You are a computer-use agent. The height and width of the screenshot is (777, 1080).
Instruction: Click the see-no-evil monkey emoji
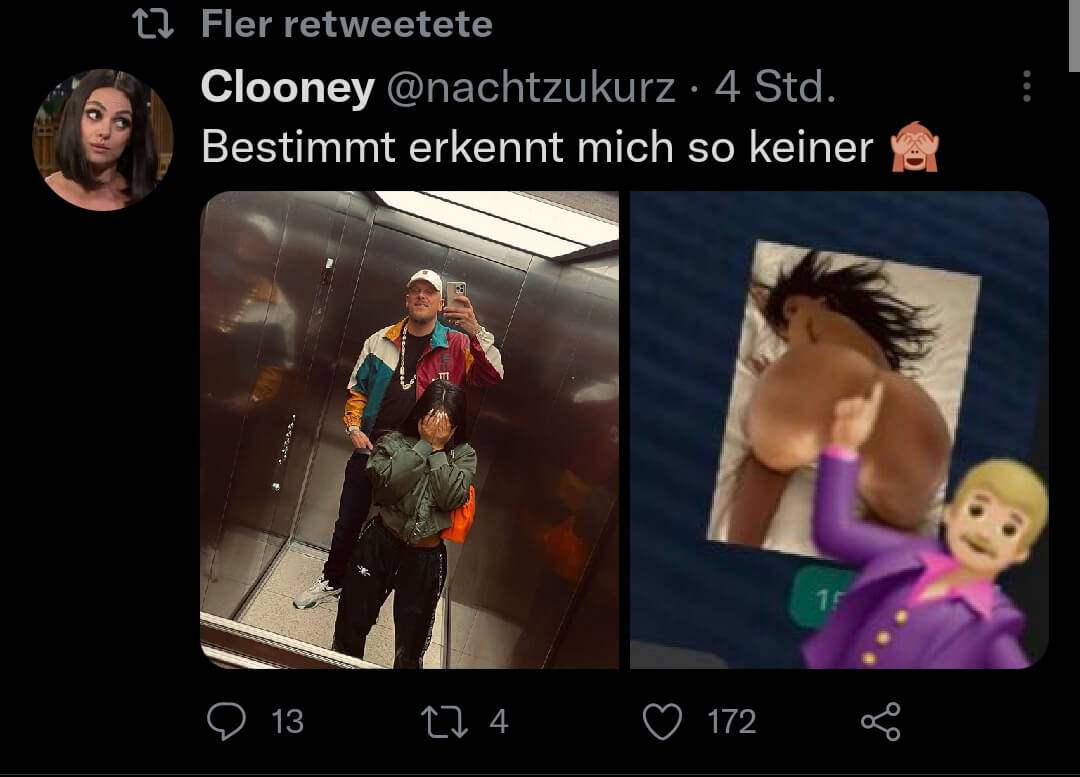point(914,147)
